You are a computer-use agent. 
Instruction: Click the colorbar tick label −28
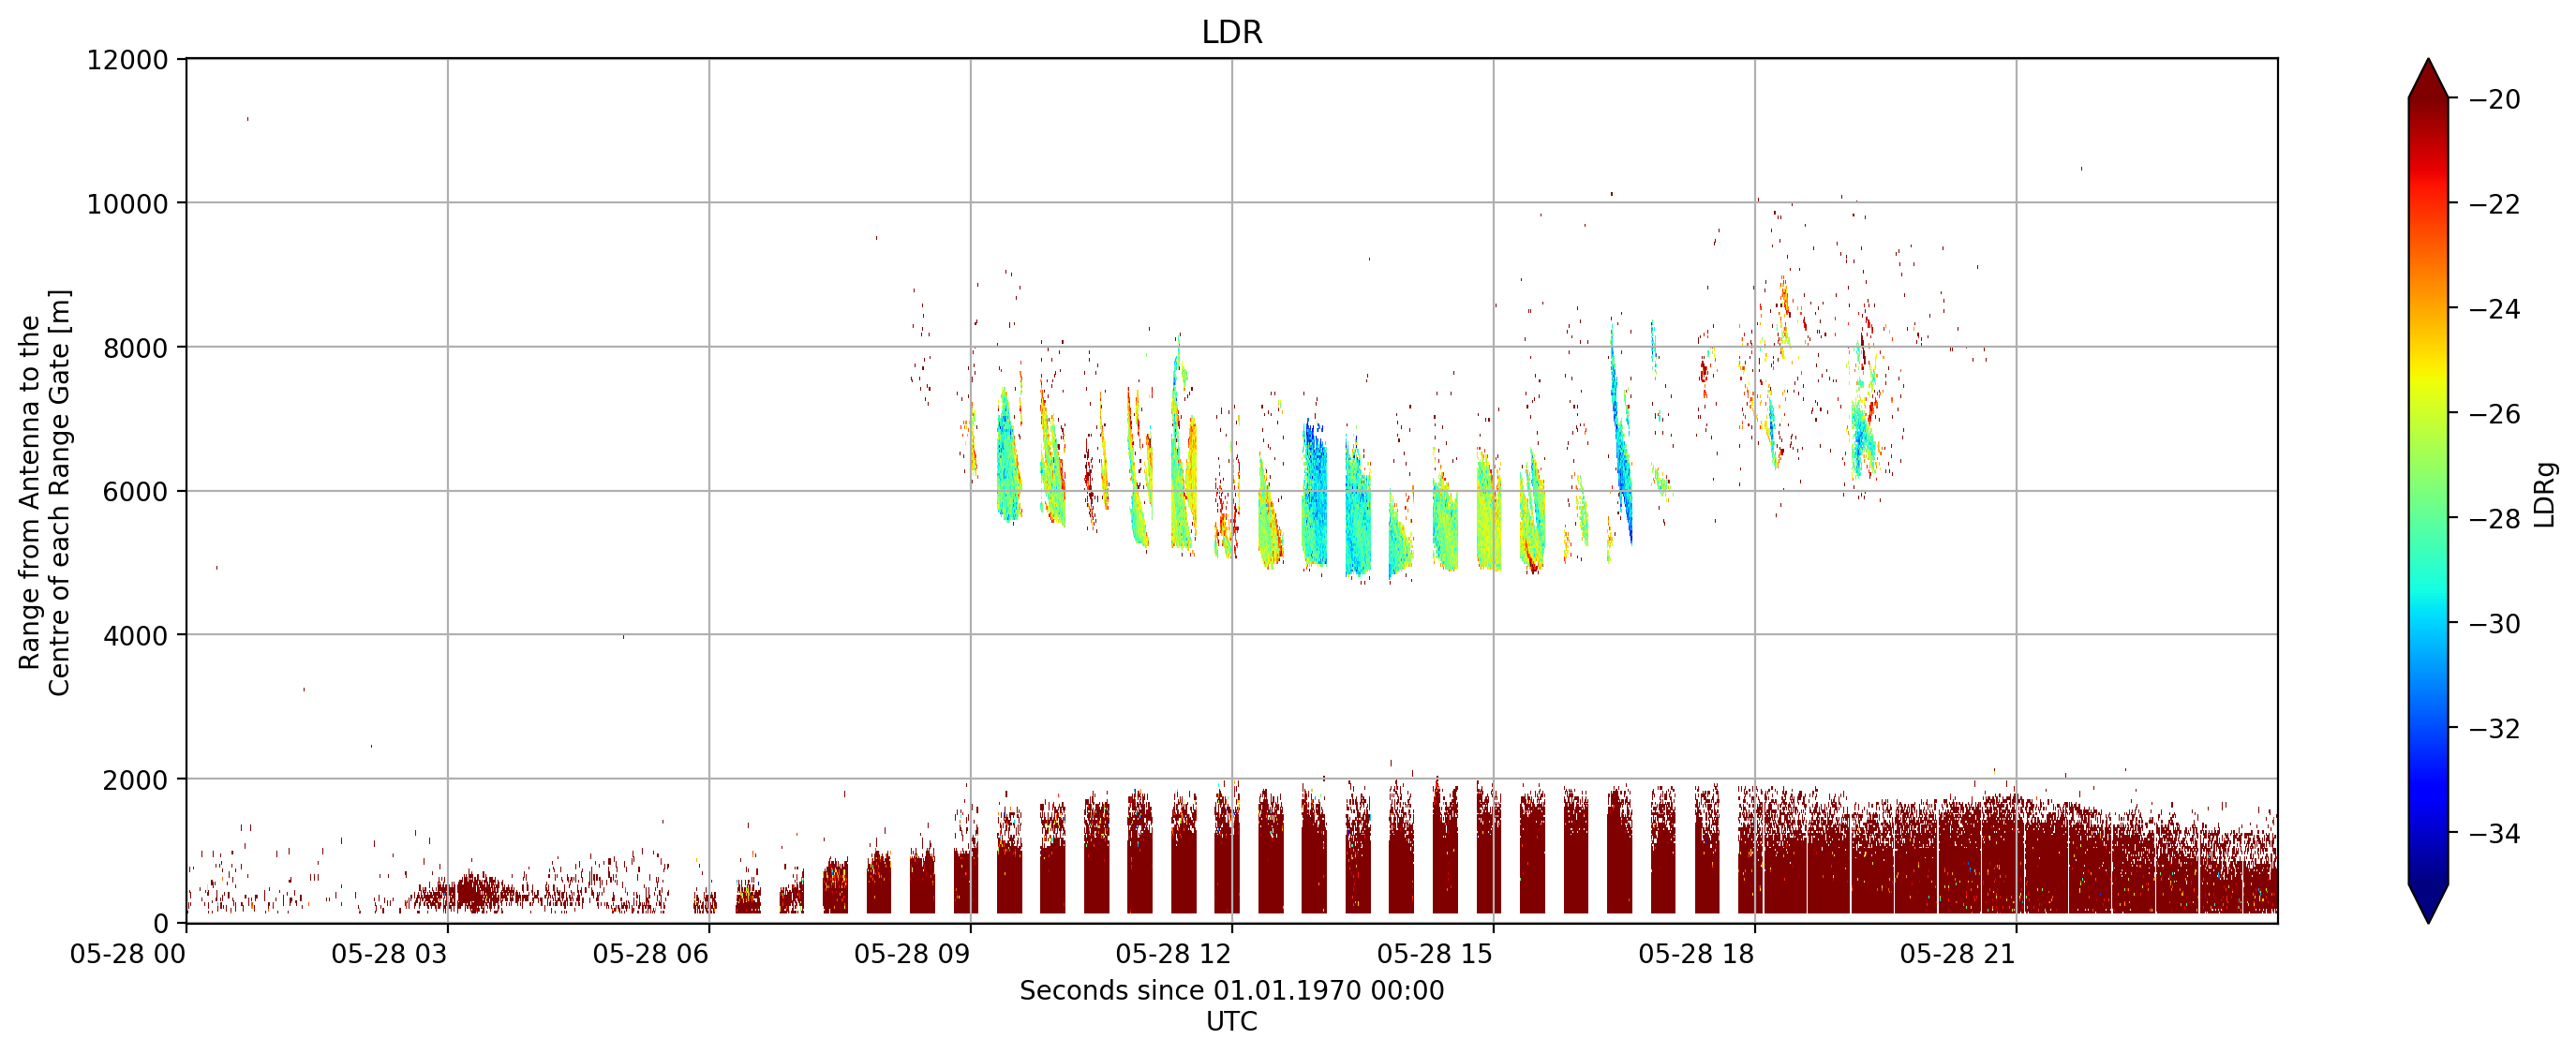pos(2494,518)
